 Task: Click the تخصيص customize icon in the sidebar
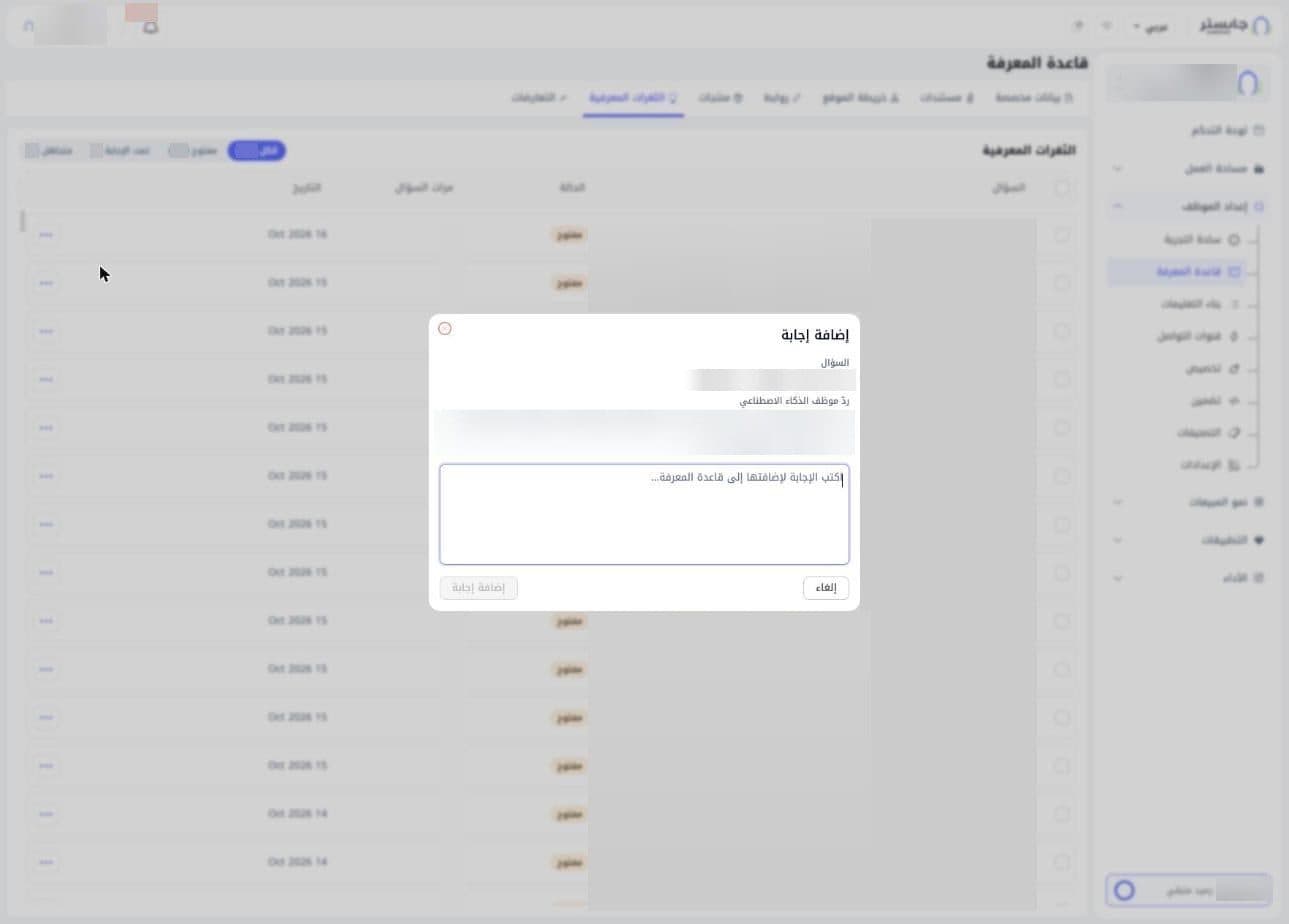coord(1234,369)
